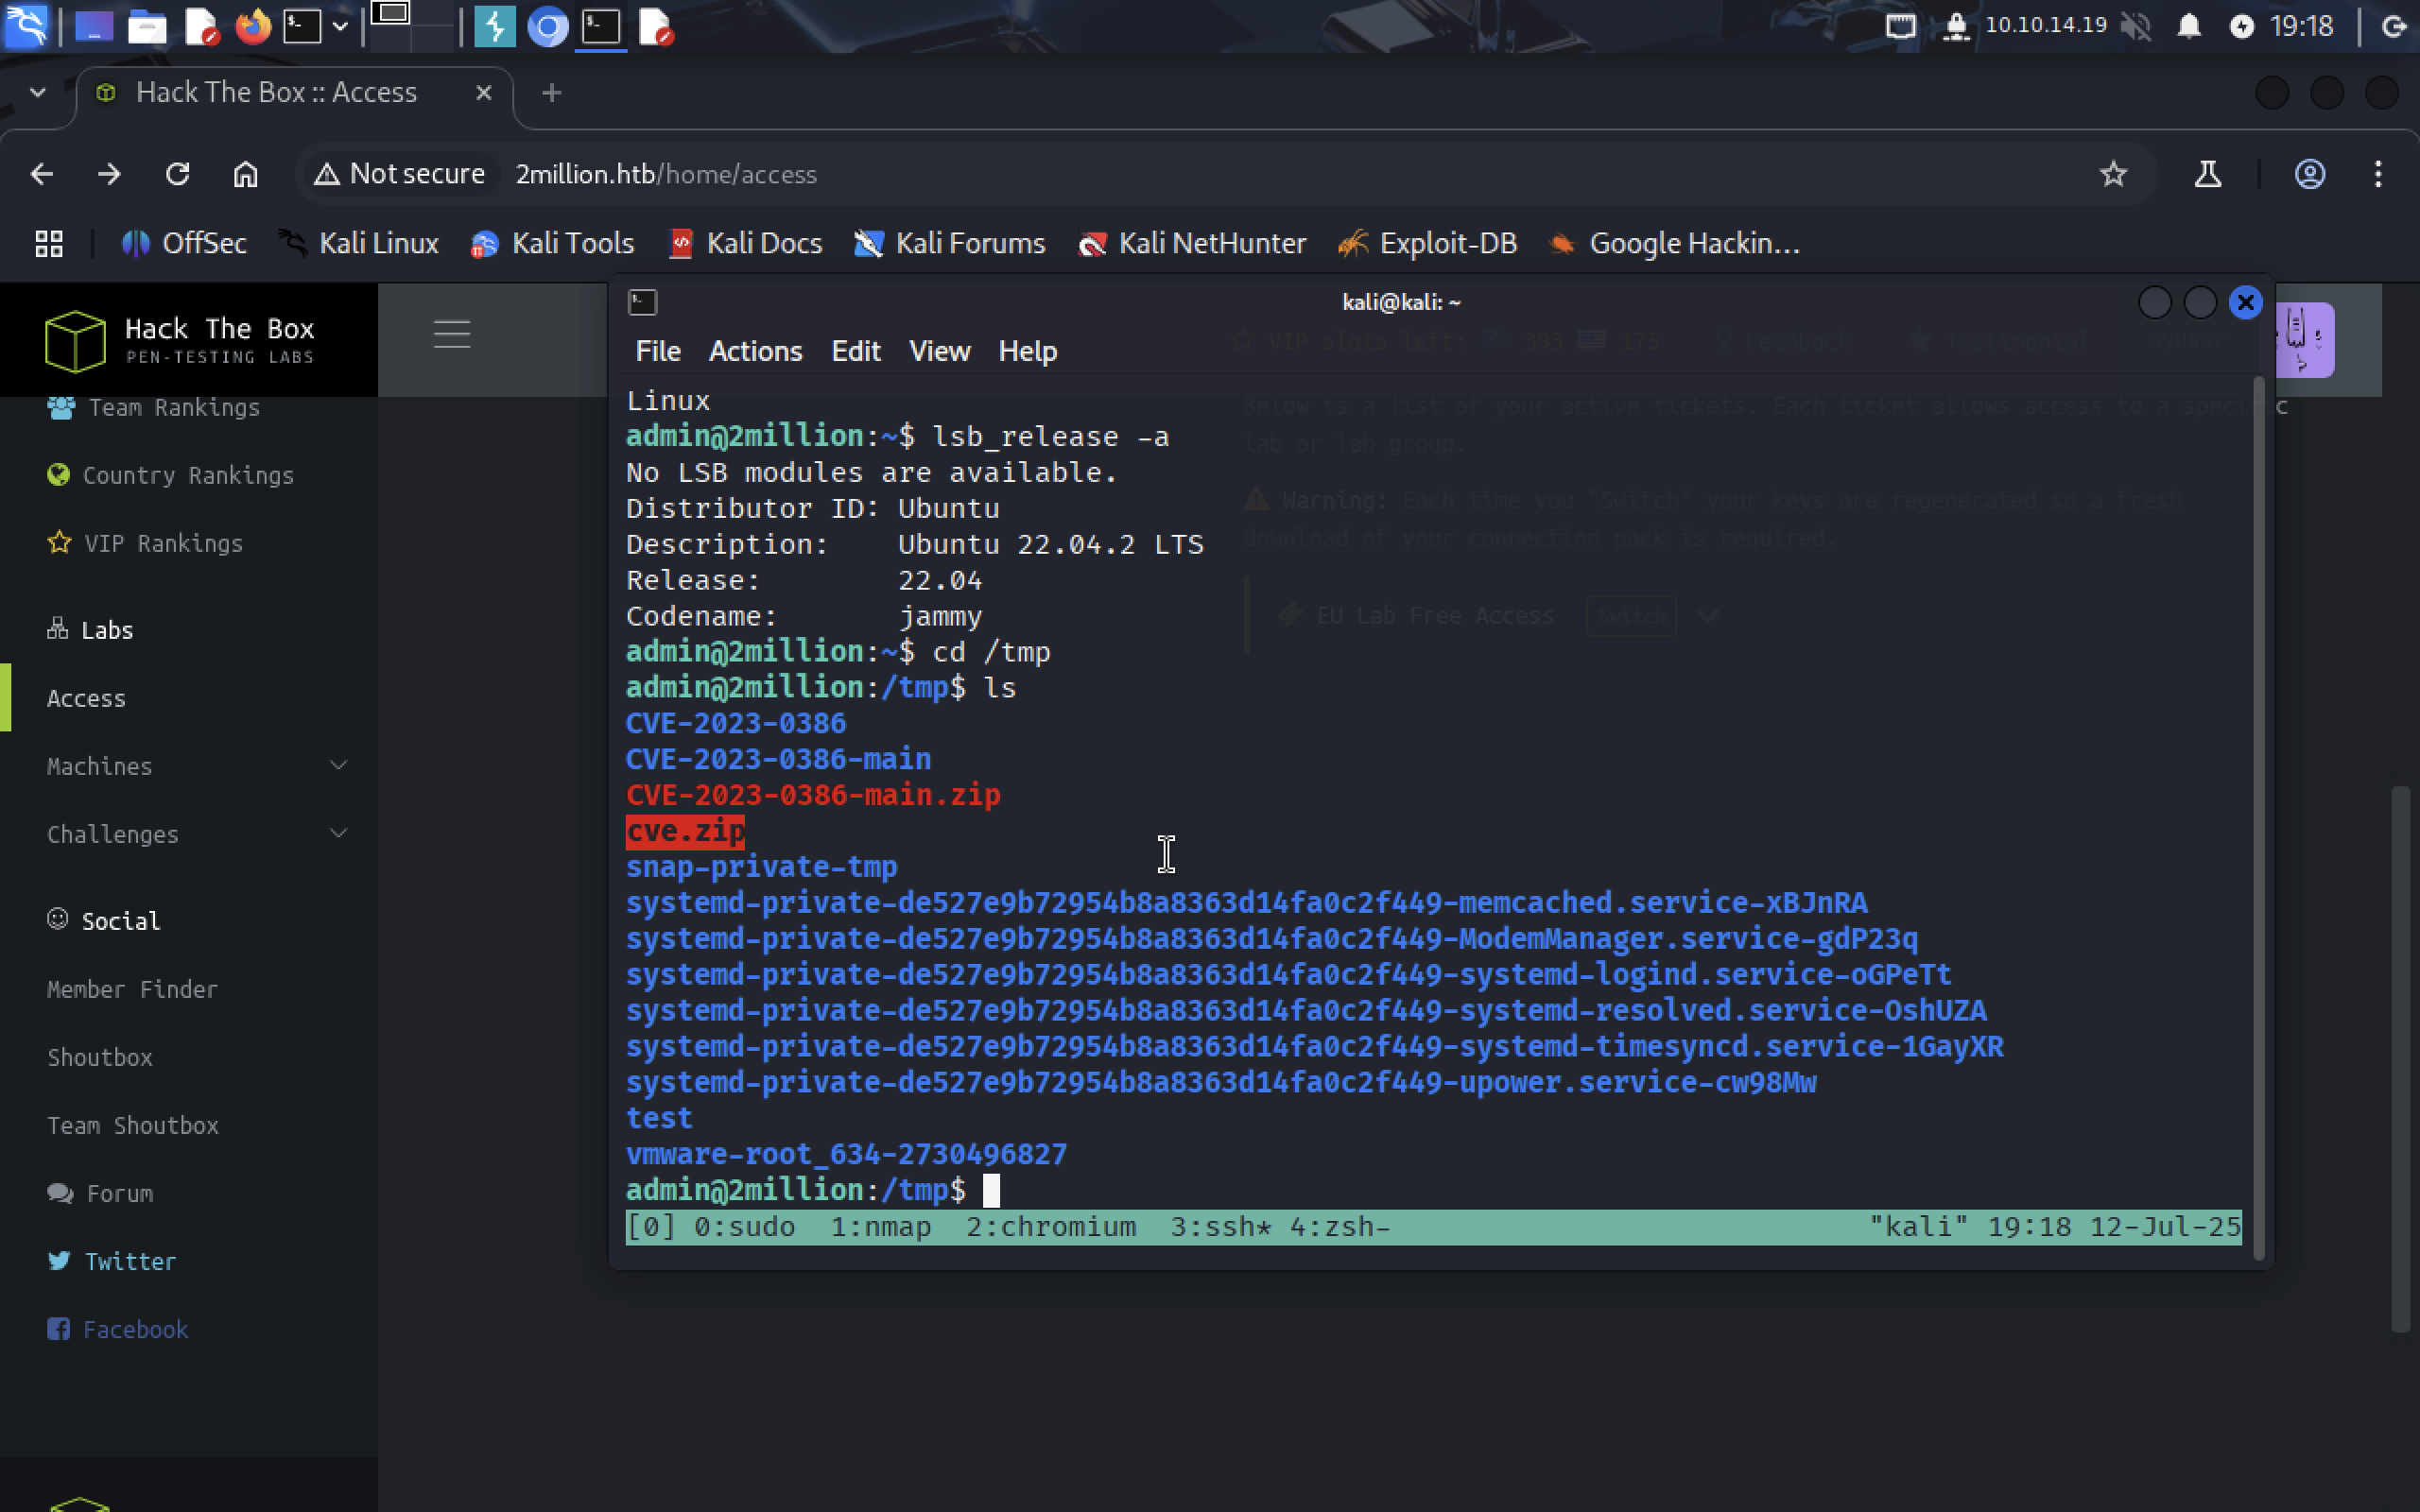Image resolution: width=2420 pixels, height=1512 pixels.
Task: Open Shoutbox in sidebar
Action: (x=100, y=1057)
